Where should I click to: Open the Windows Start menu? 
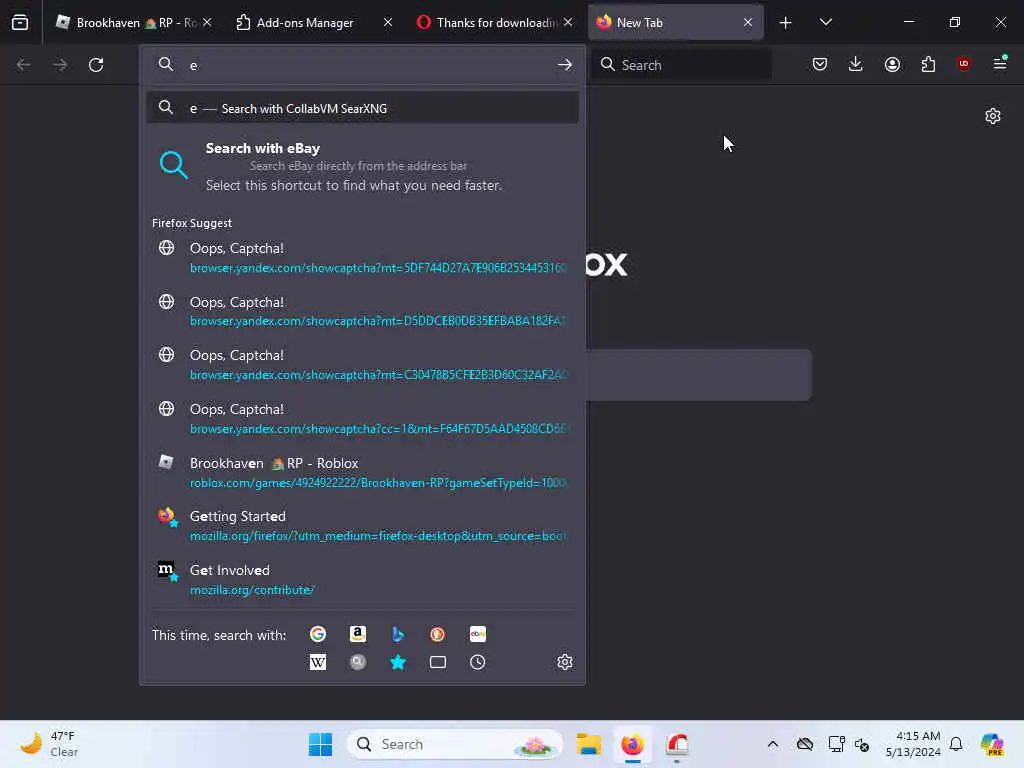pos(320,744)
